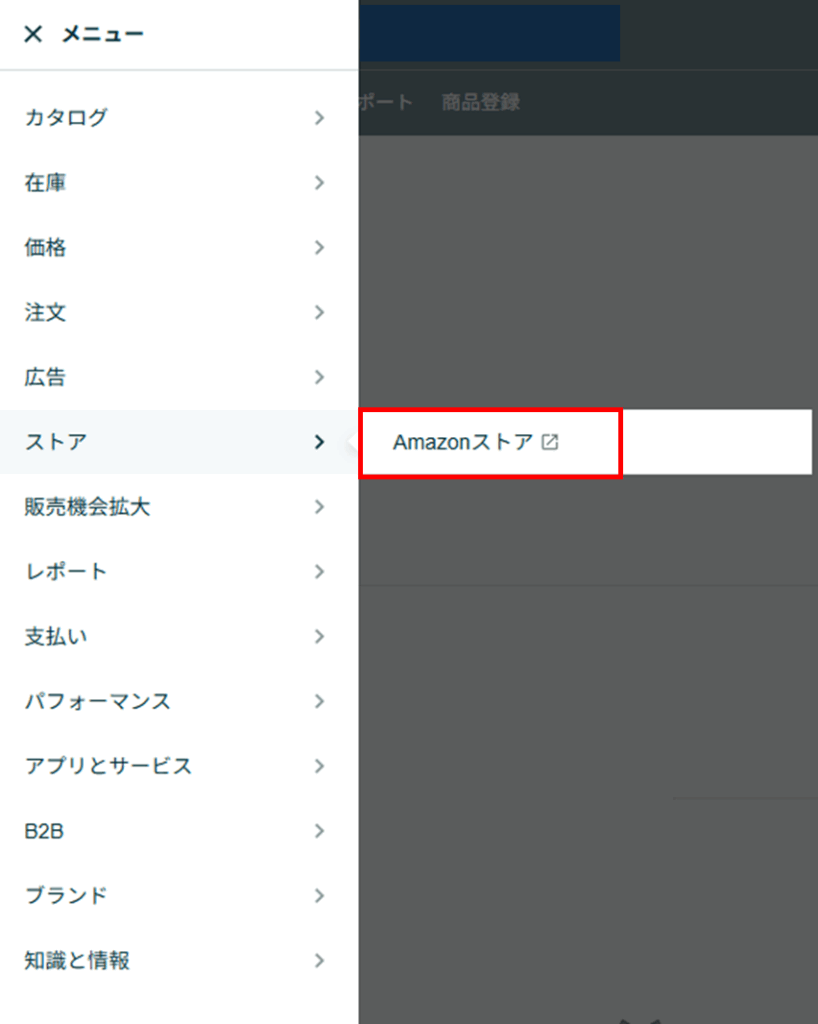The height and width of the screenshot is (1024, 818).
Task: Click the 商品登録 tab in top bar
Action: [x=481, y=102]
